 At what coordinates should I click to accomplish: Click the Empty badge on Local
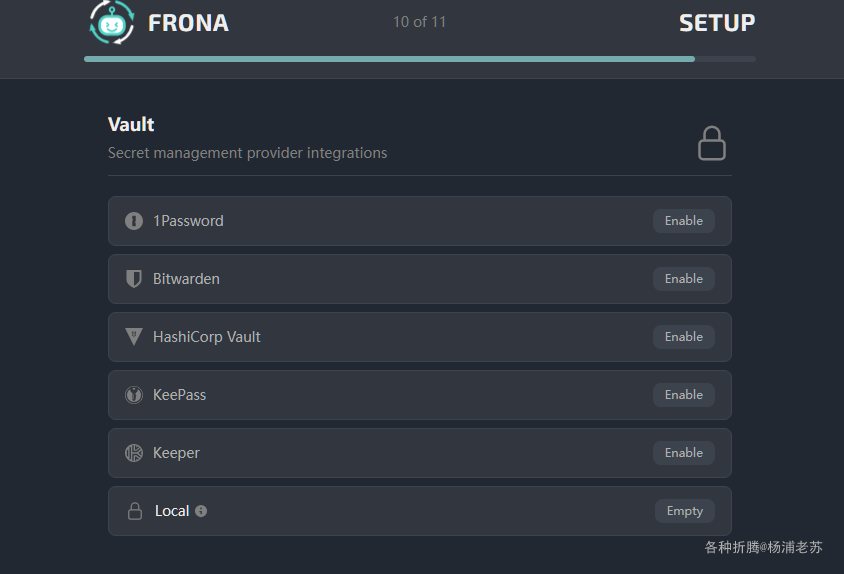pyautogui.click(x=685, y=511)
